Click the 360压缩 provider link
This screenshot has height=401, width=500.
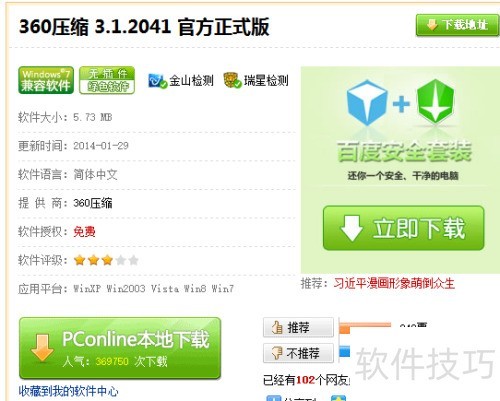(93, 203)
